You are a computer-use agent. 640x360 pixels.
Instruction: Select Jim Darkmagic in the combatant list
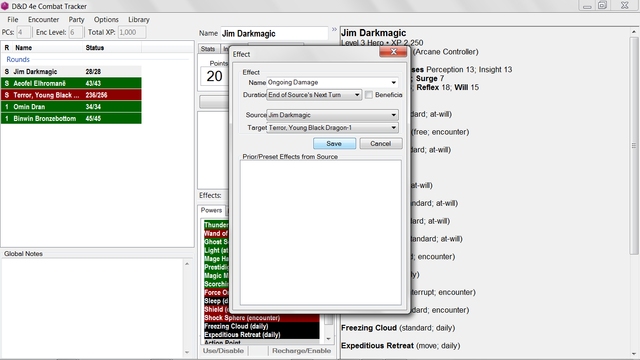tap(71, 71)
